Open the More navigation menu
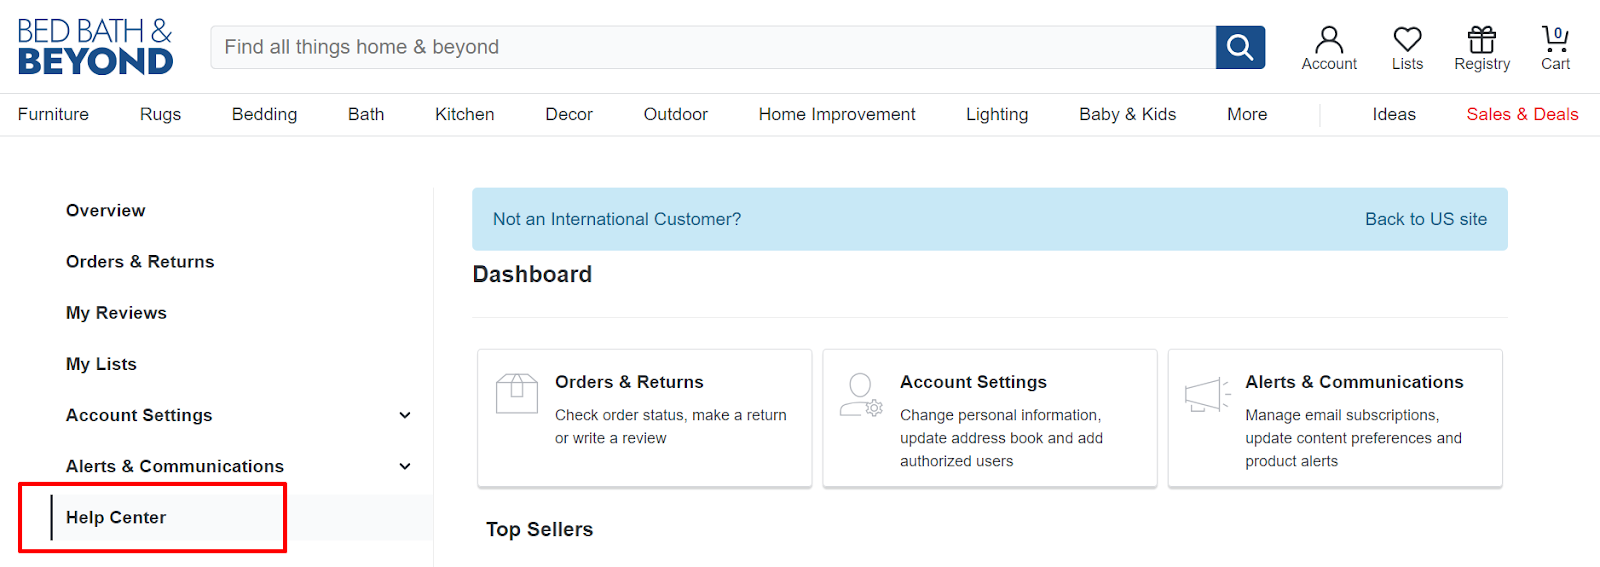The image size is (1600, 567). pos(1247,114)
